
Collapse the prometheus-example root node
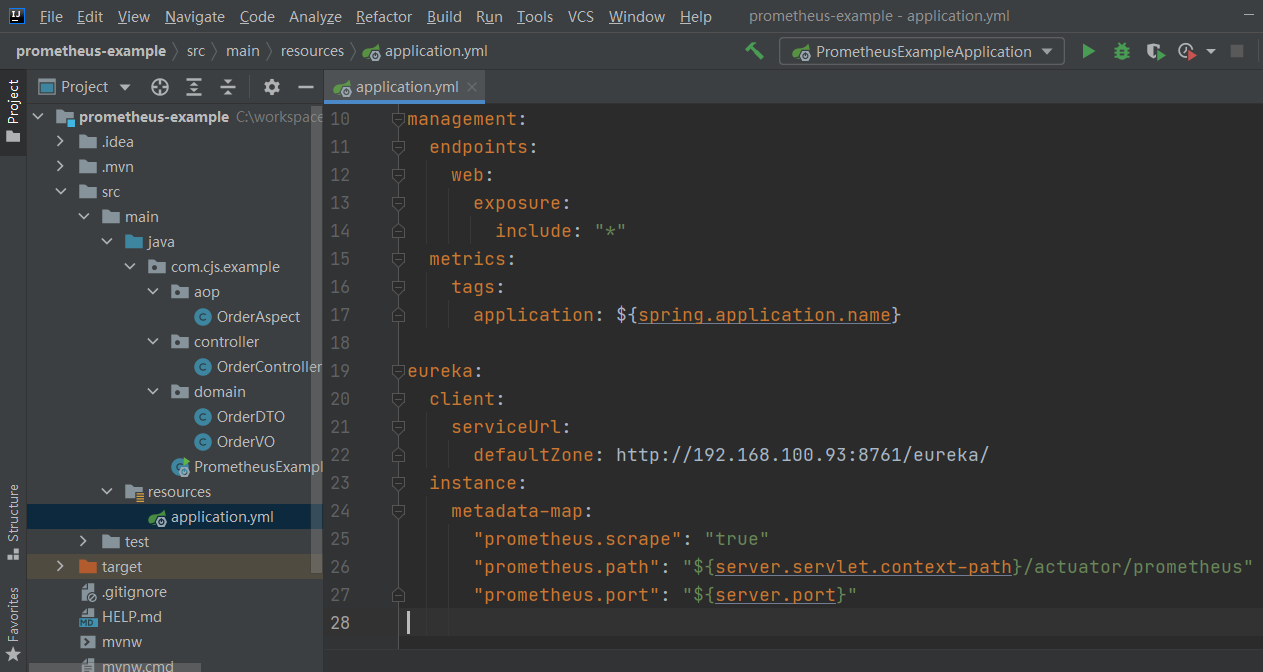[39, 117]
